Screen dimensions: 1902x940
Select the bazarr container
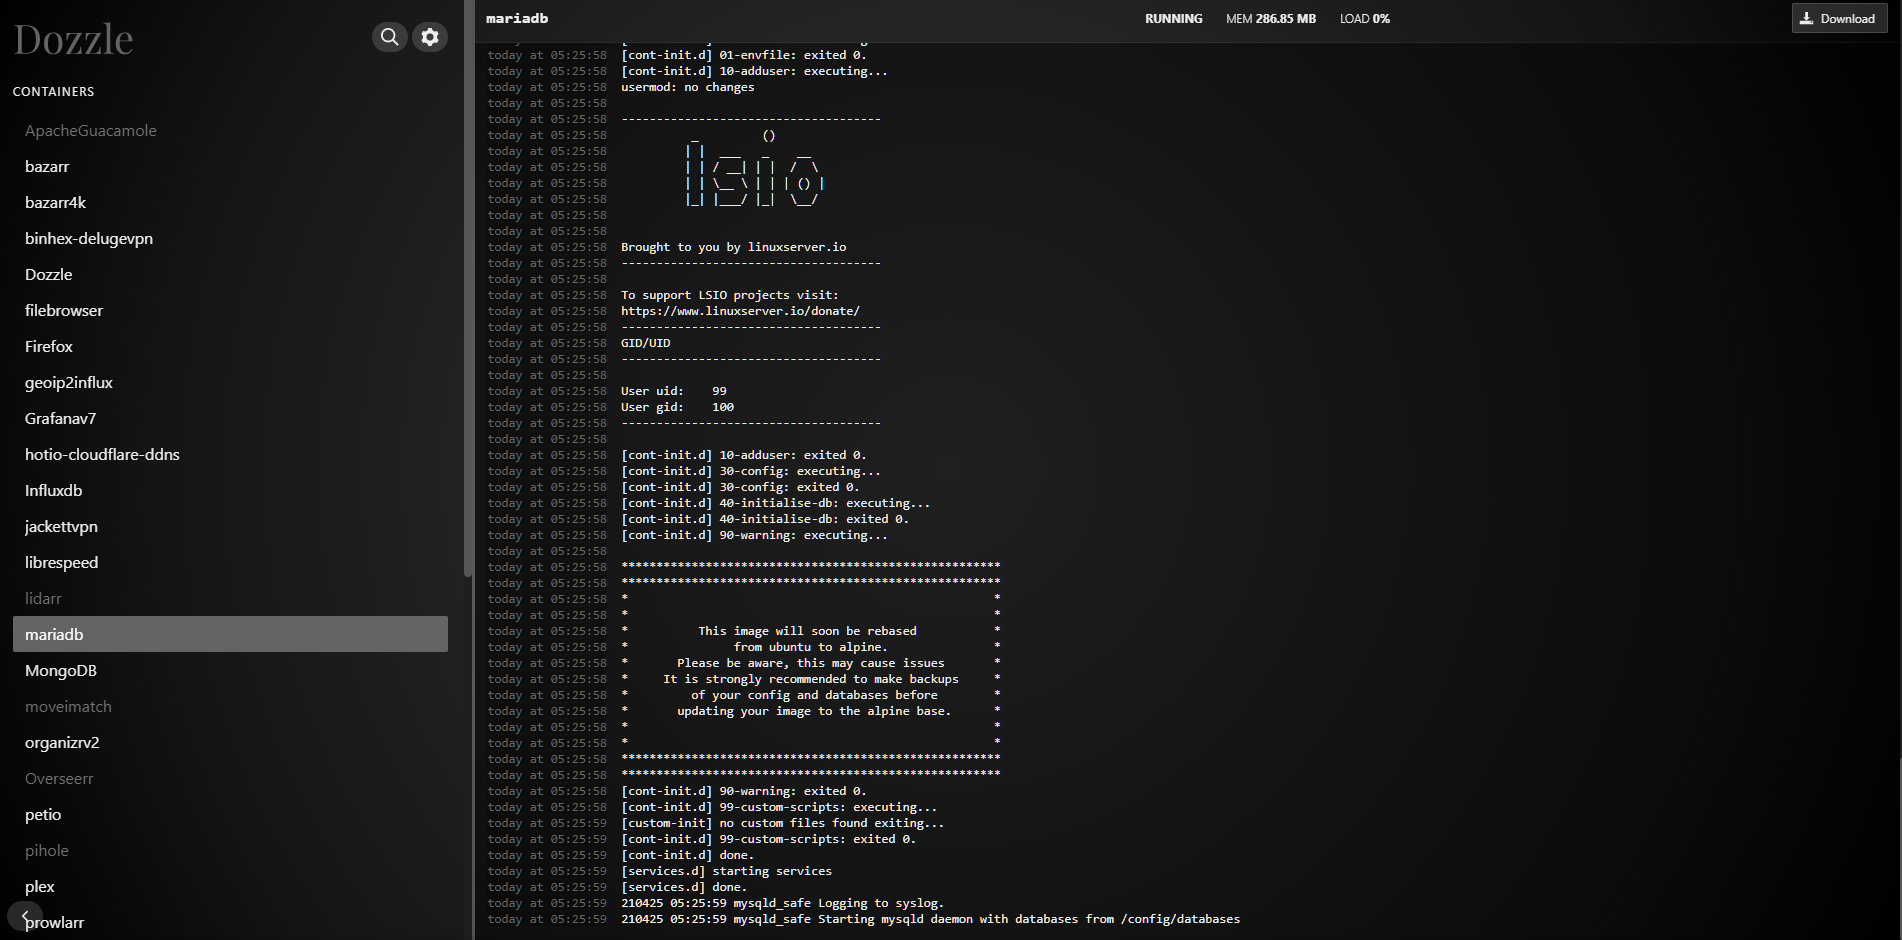[47, 167]
